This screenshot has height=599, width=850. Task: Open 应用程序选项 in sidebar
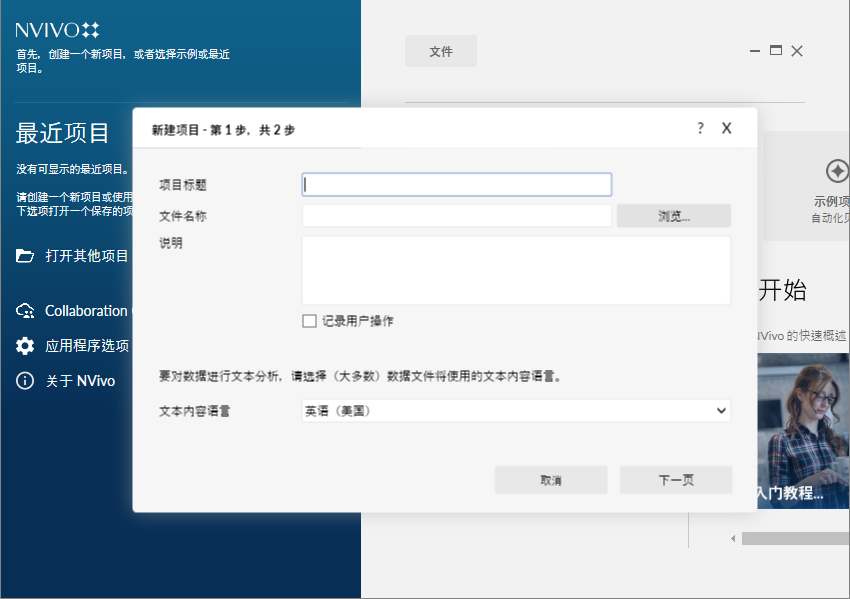point(87,345)
